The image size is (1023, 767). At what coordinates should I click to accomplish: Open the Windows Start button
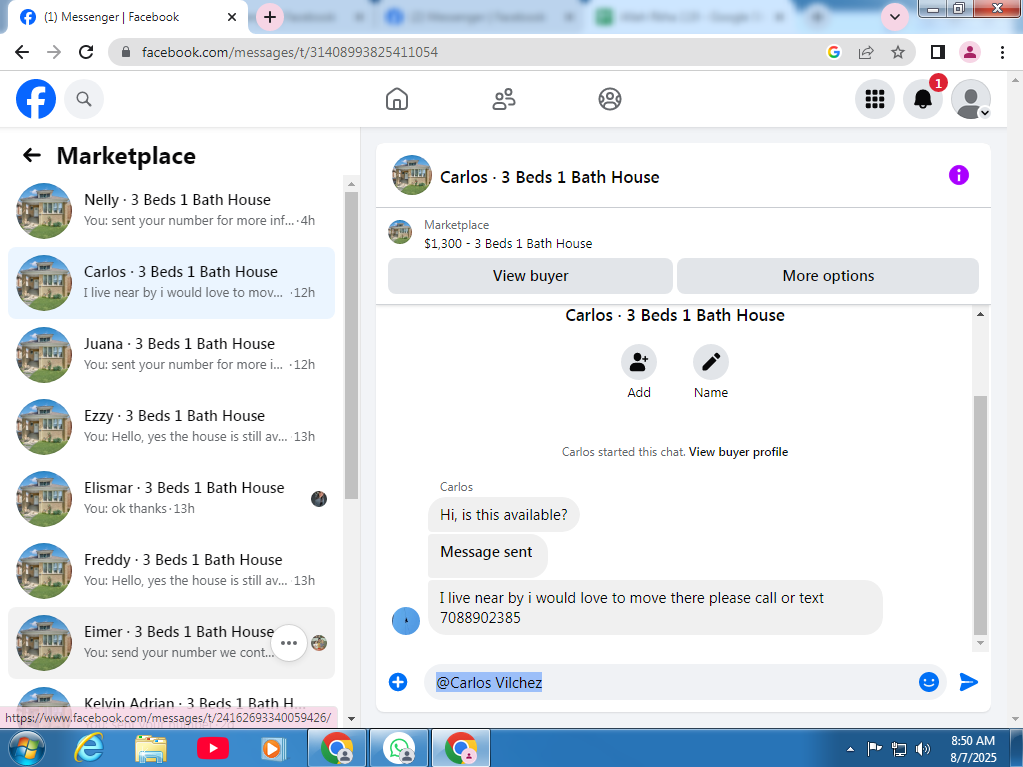coord(25,748)
